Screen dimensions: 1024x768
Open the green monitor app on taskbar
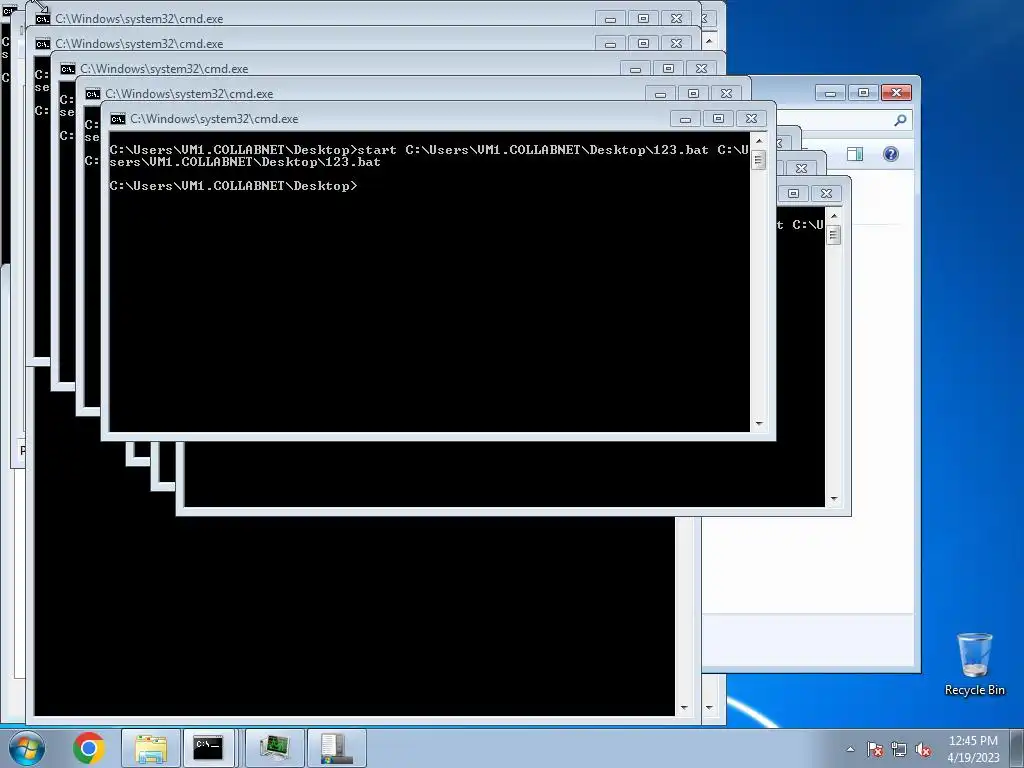coord(274,748)
